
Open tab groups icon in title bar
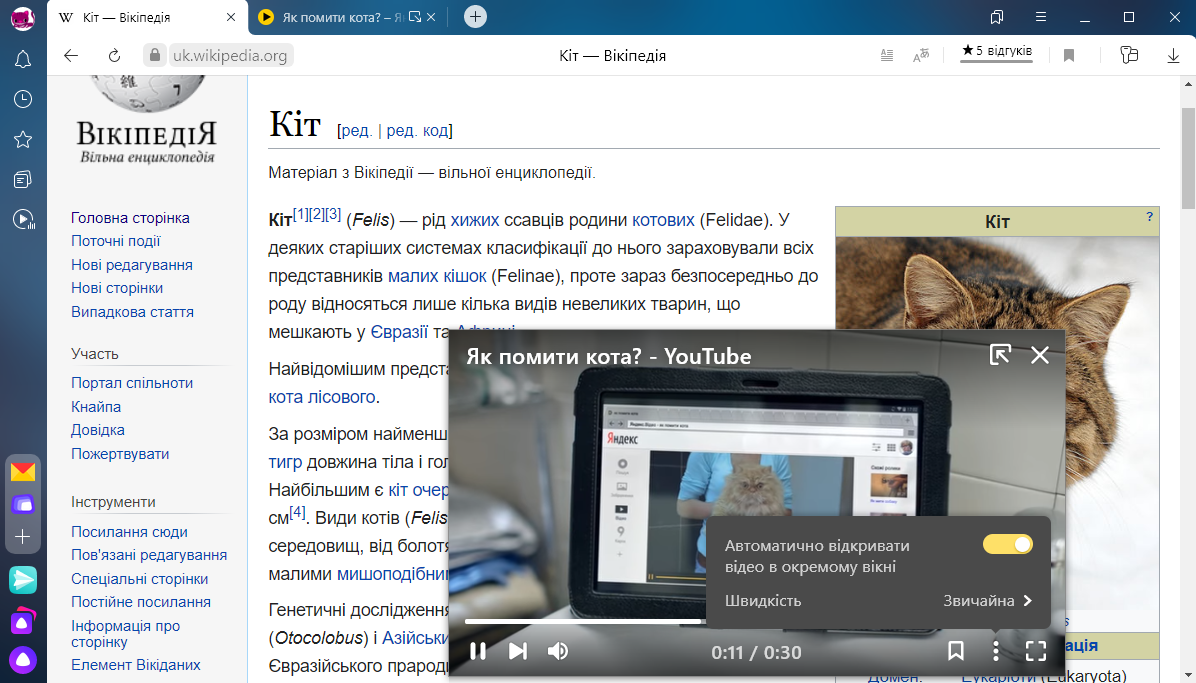997,17
